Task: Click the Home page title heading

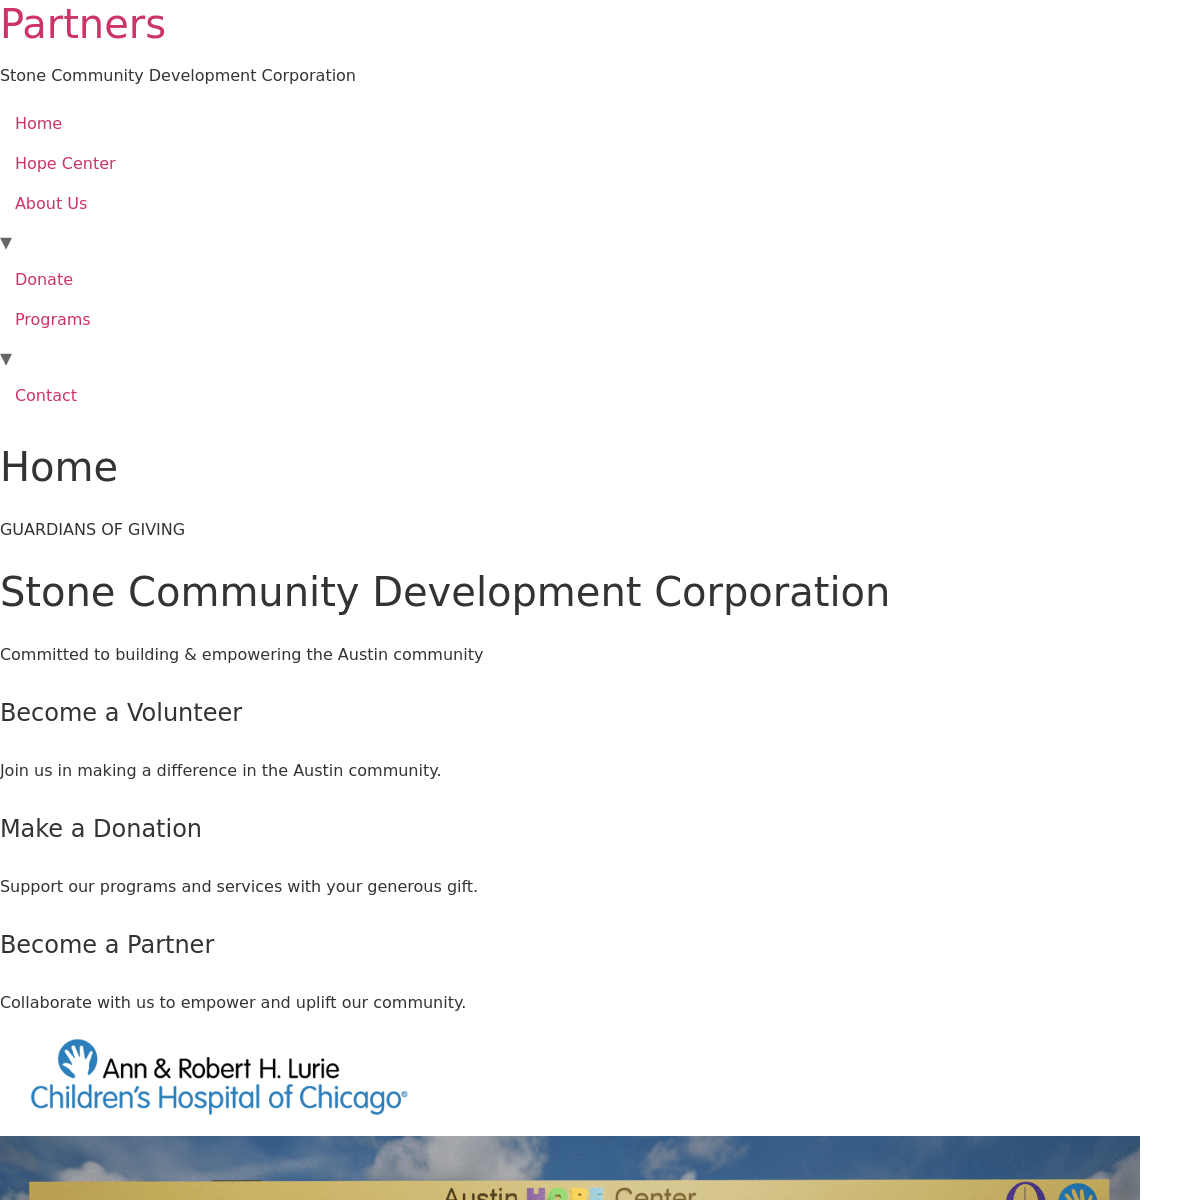Action: [x=59, y=468]
